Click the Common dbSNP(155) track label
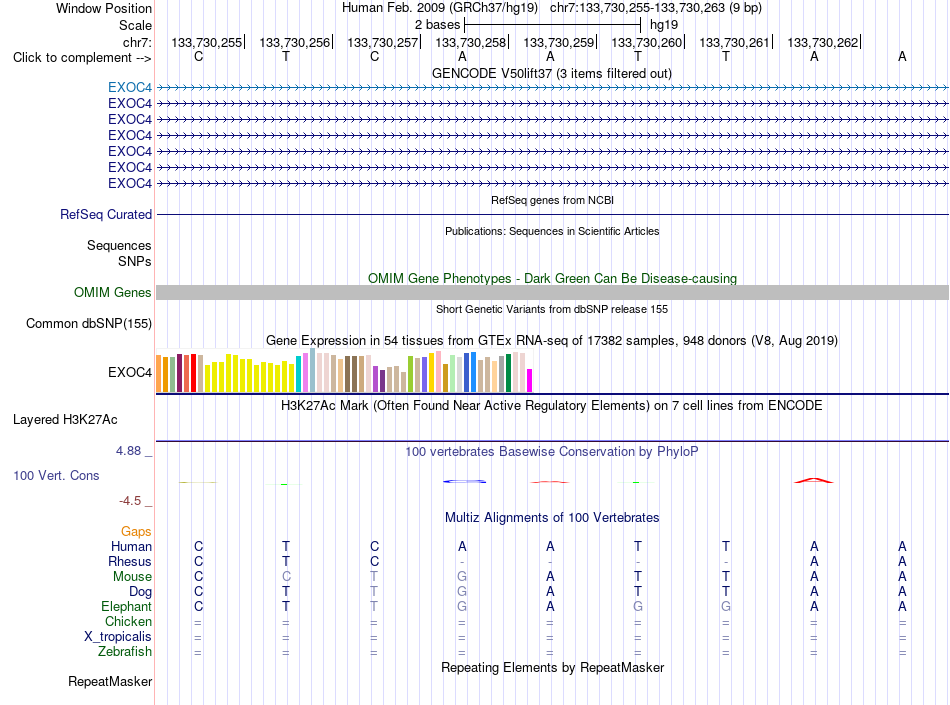 point(89,323)
